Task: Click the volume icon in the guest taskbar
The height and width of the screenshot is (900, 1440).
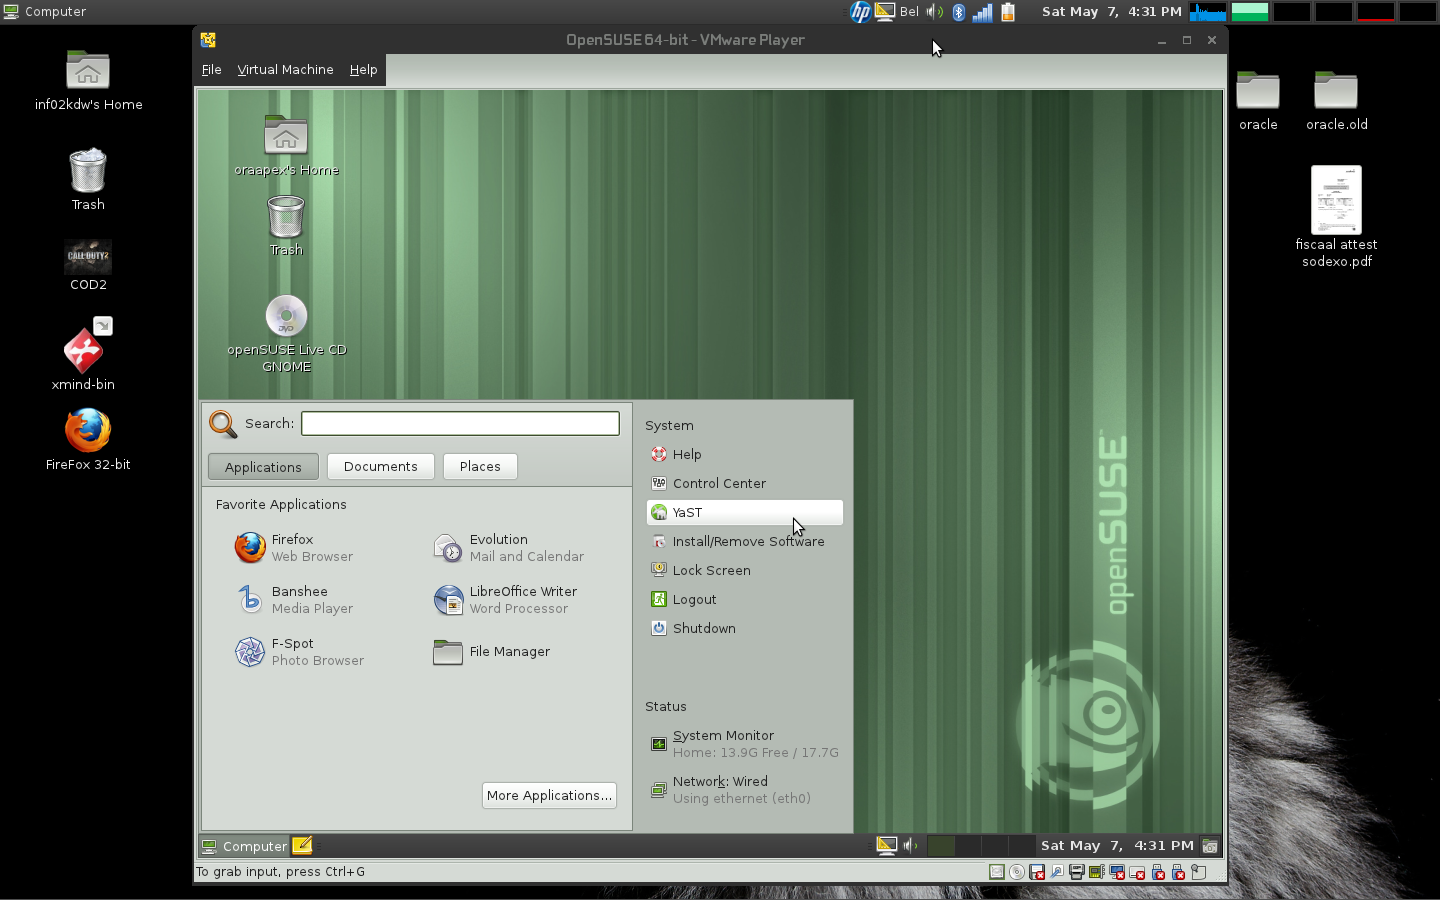Action: pyautogui.click(x=909, y=845)
